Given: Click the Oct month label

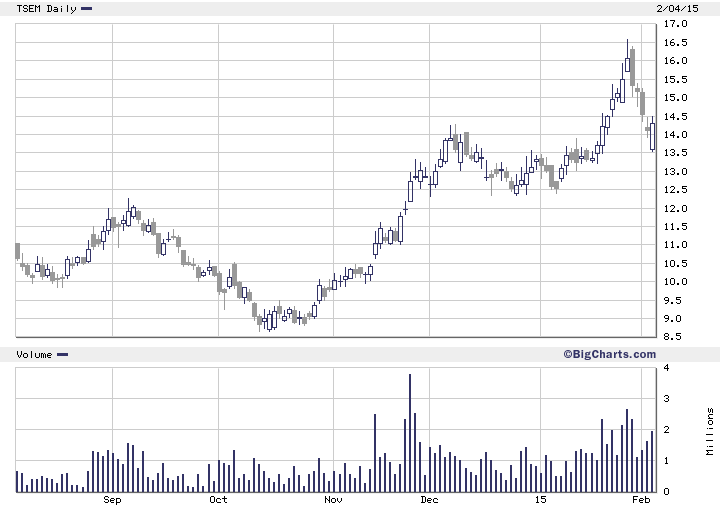Looking at the screenshot, I should coord(218,499).
